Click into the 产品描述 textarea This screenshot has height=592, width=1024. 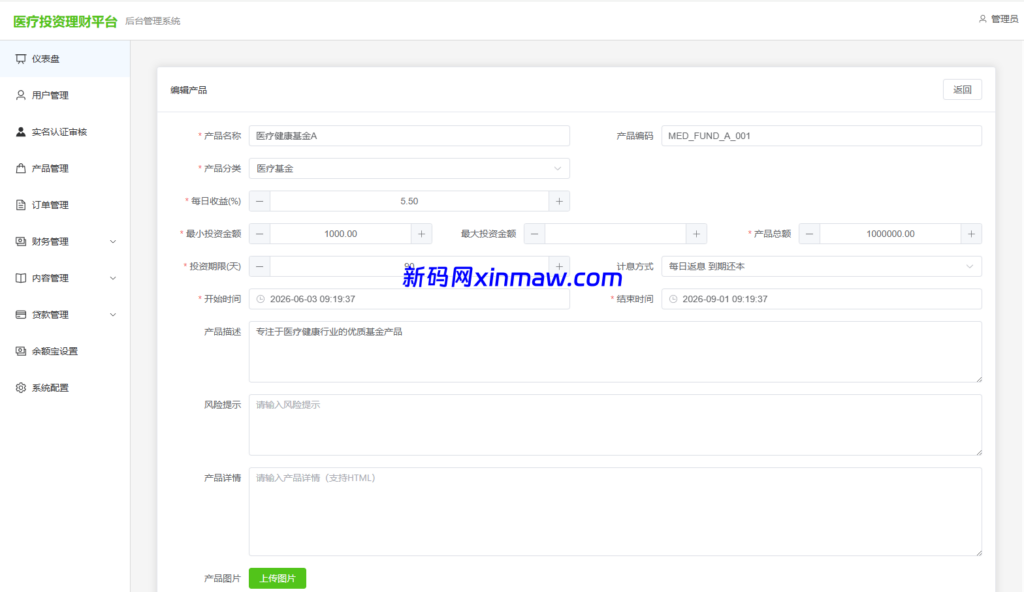click(x=615, y=352)
